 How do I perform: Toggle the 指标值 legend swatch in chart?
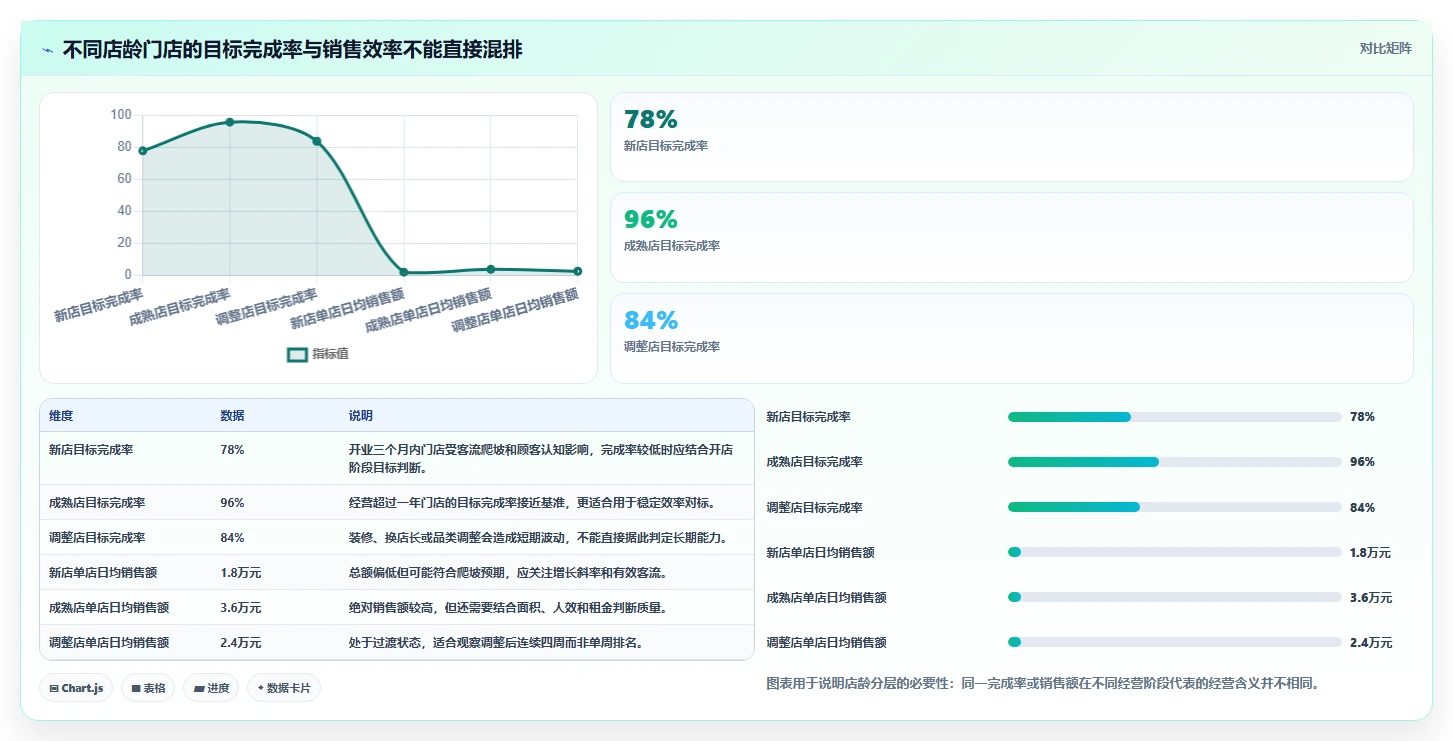pos(297,354)
